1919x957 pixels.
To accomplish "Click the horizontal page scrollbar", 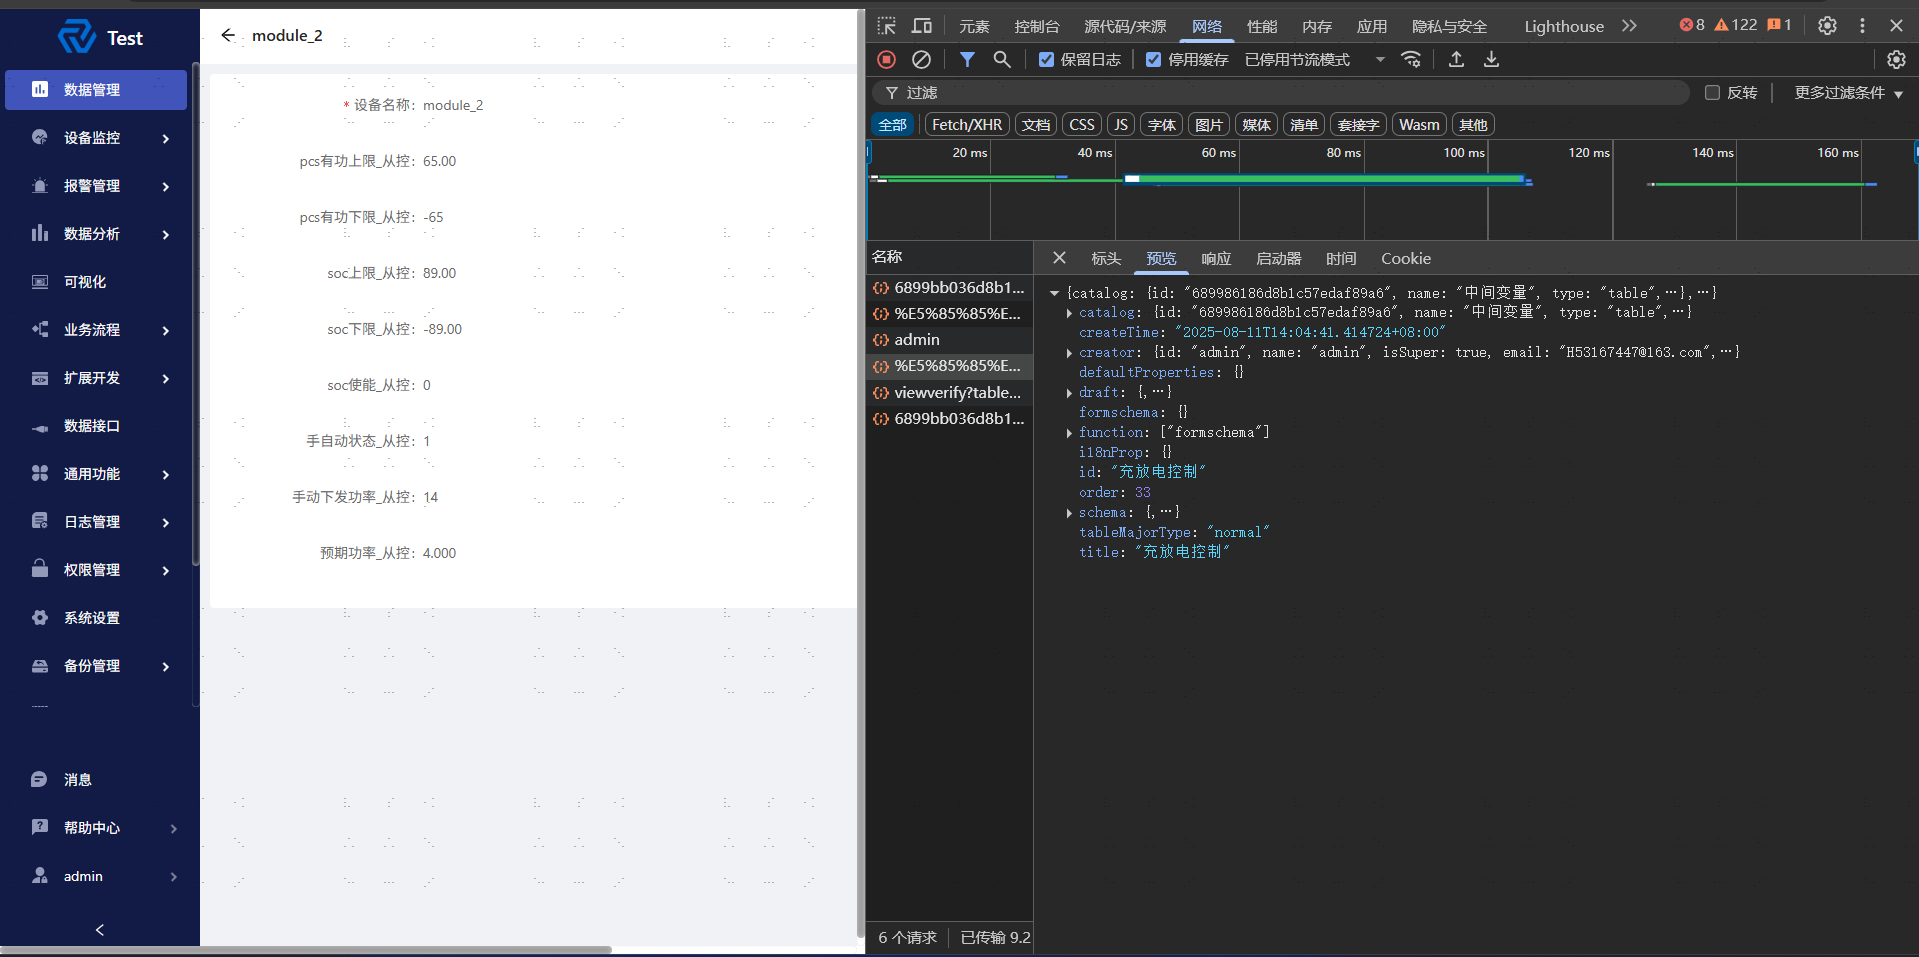I will (306, 950).
